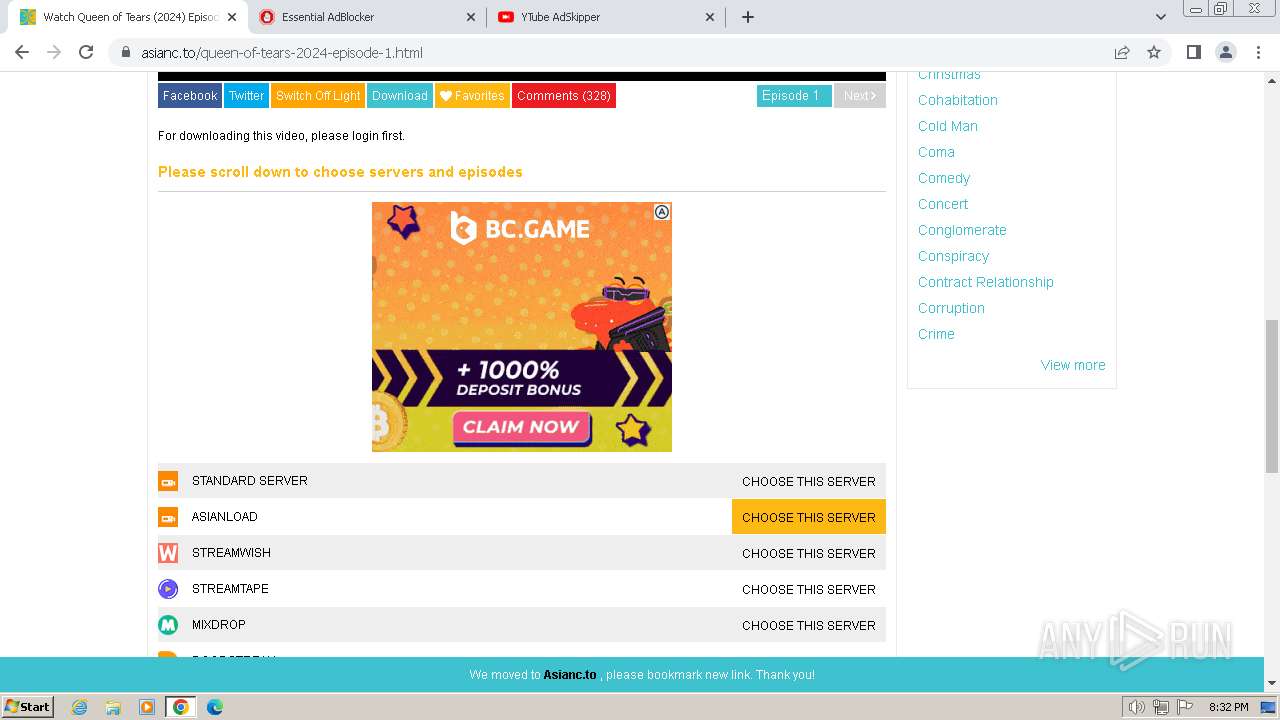
Task: Open the Concert genre link
Action: (x=943, y=204)
